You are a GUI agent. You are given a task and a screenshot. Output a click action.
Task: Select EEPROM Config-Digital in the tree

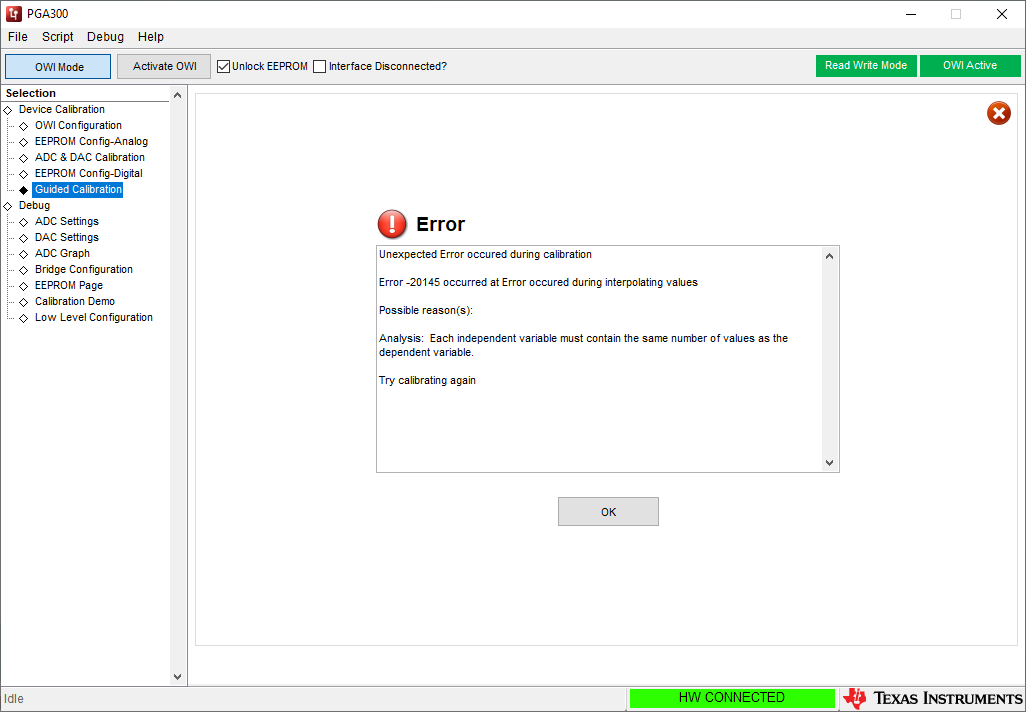coord(88,173)
